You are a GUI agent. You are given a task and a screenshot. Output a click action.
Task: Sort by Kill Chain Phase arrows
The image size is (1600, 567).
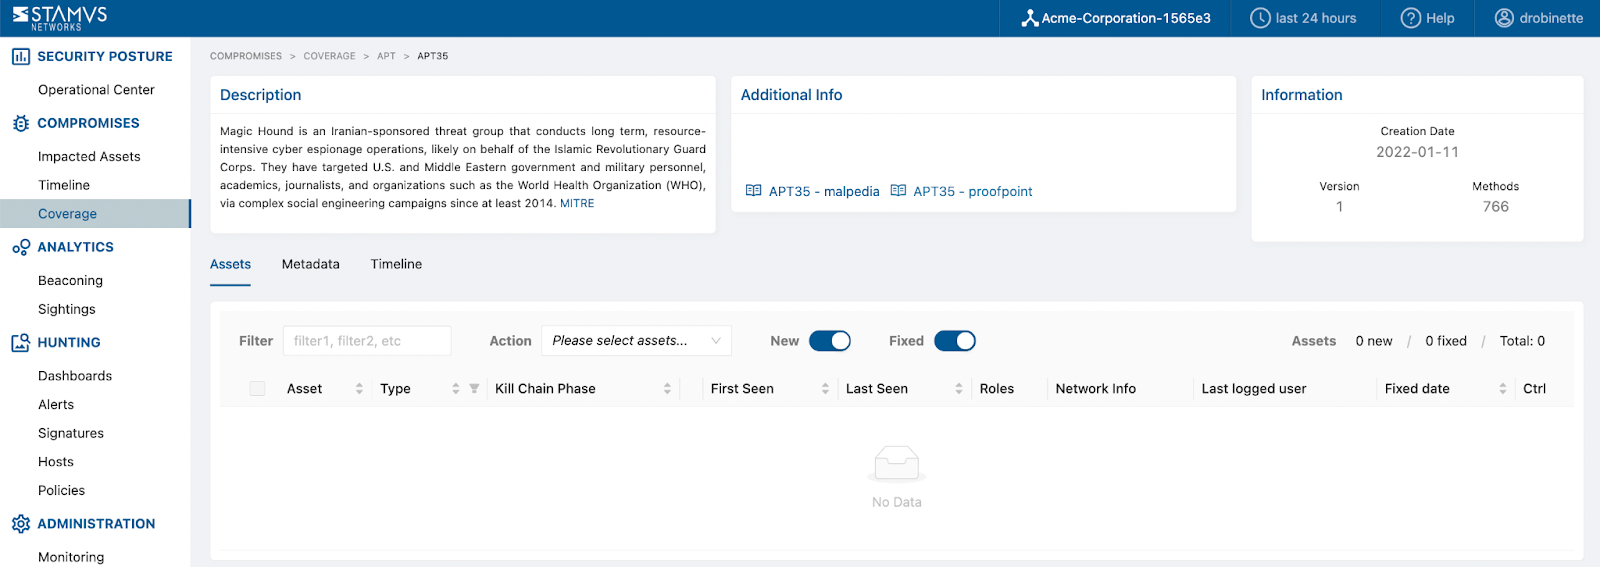(x=667, y=389)
